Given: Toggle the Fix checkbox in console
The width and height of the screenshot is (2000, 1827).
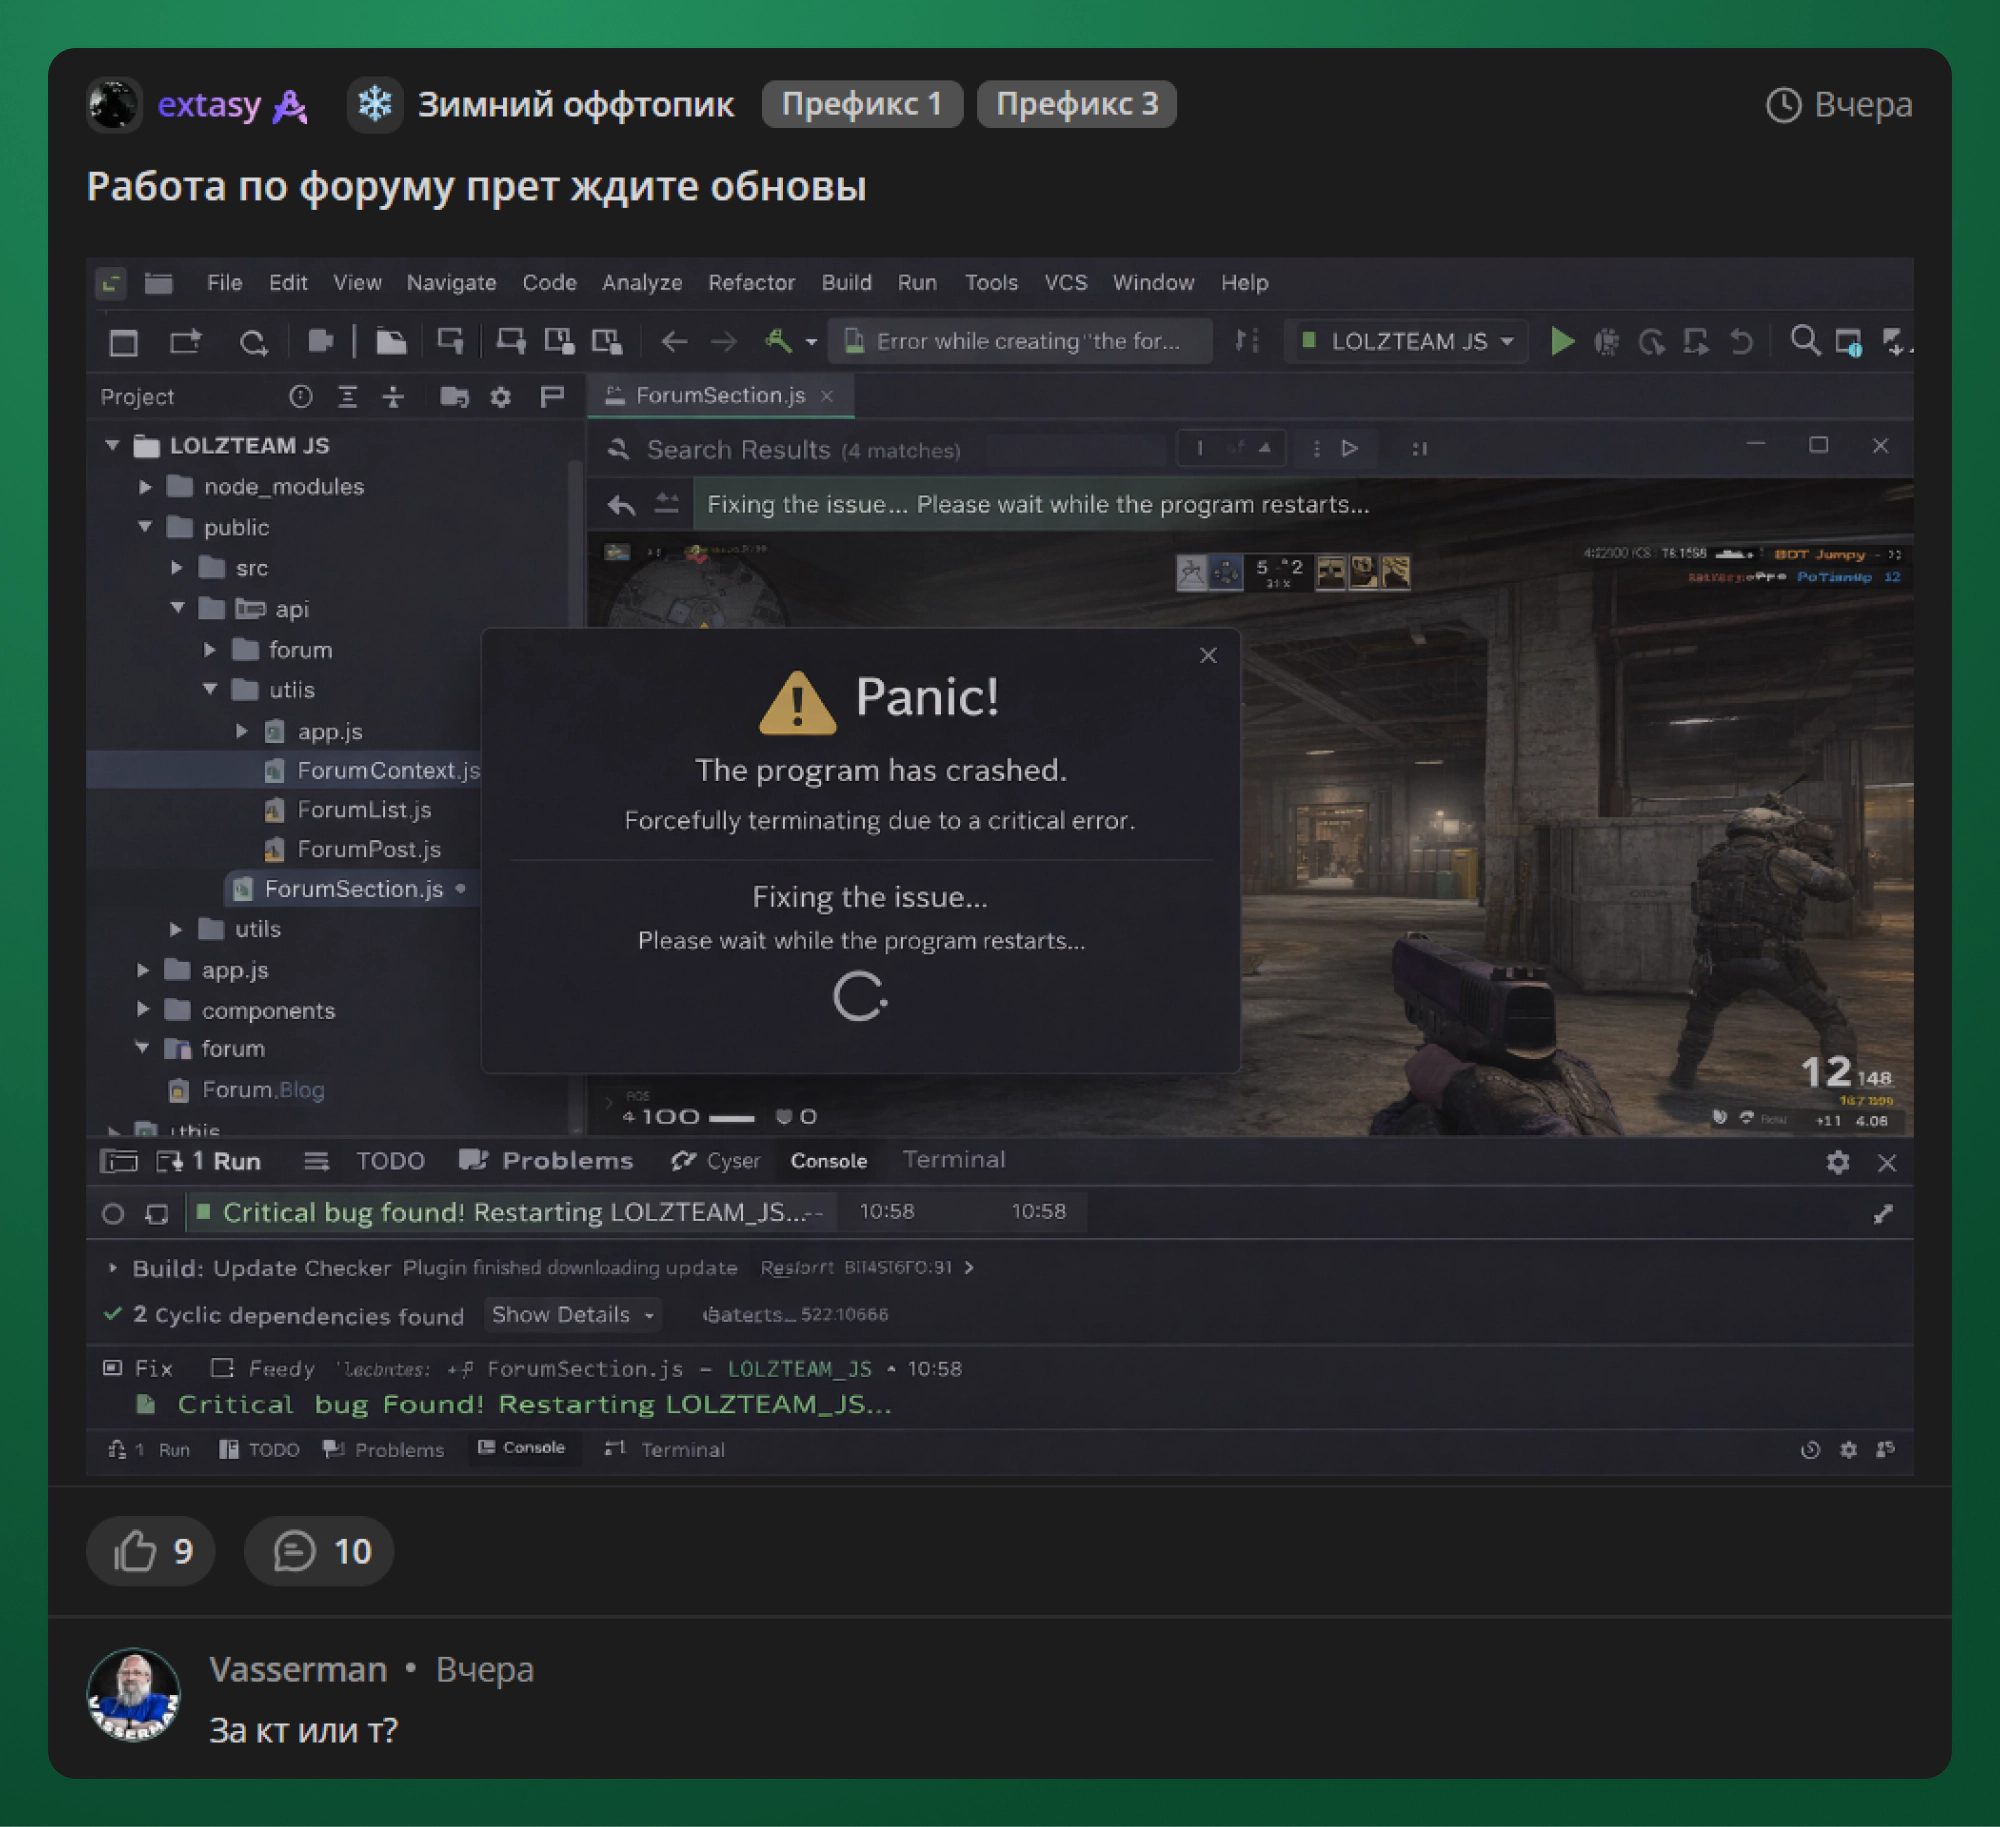Looking at the screenshot, I should coord(113,1368).
